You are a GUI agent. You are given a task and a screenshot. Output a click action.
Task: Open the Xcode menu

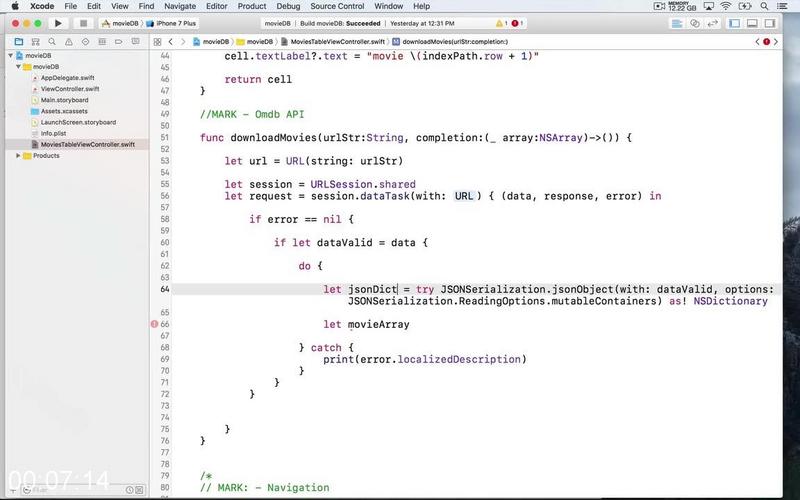pyautogui.click(x=42, y=6)
